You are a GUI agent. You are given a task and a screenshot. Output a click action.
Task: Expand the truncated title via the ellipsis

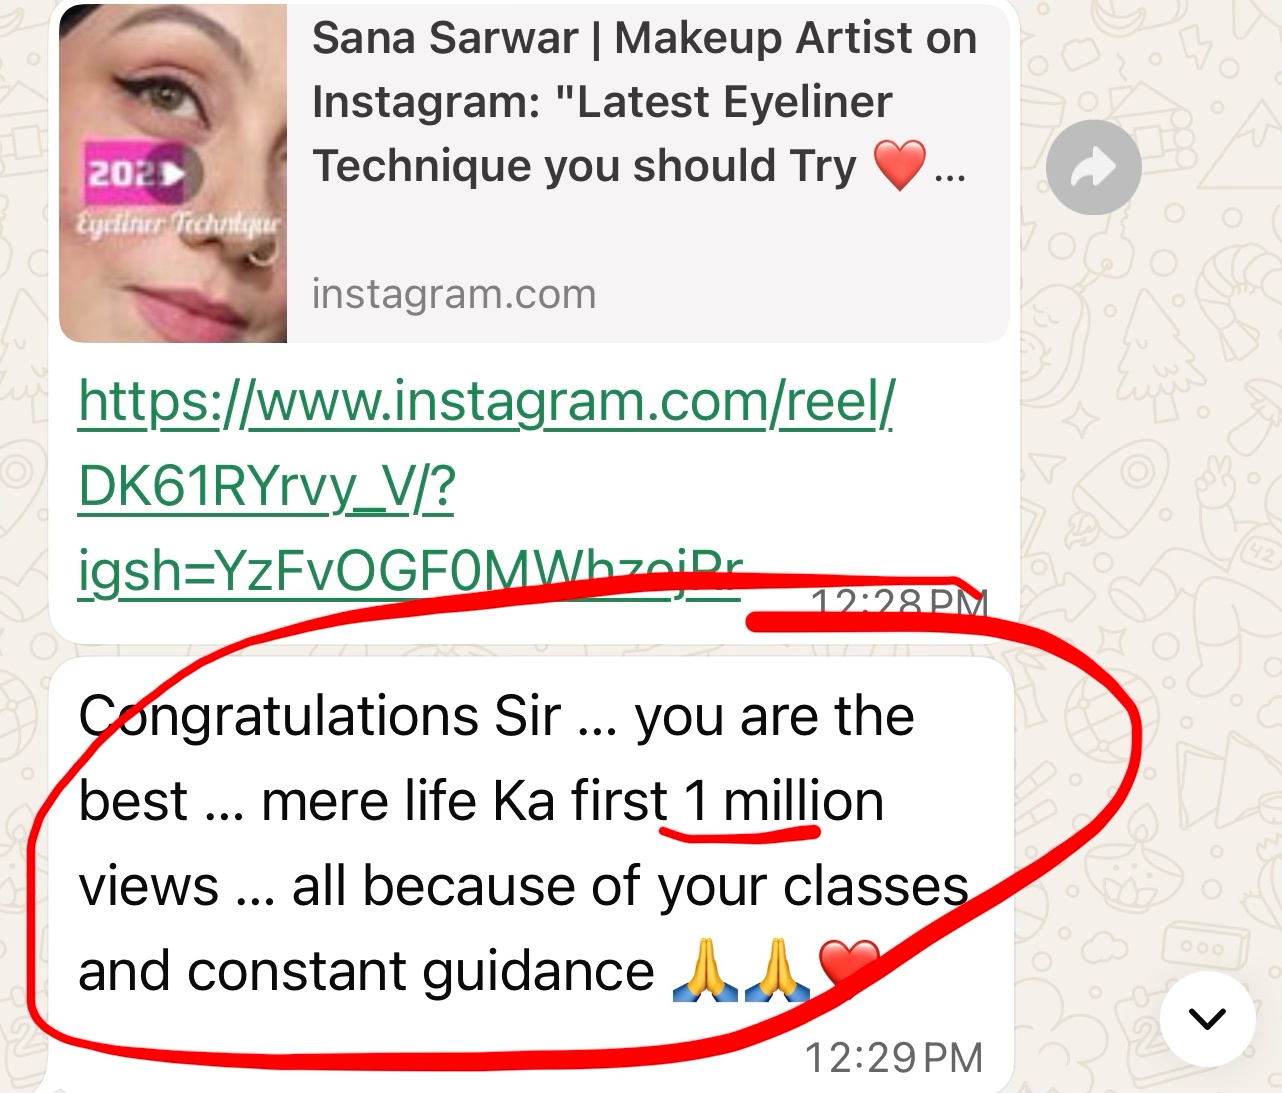pos(950,178)
